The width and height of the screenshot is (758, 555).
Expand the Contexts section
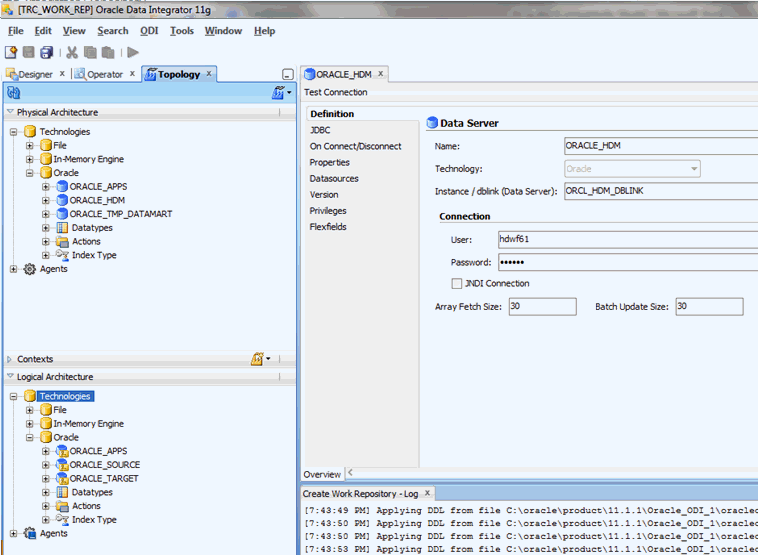(x=9, y=359)
